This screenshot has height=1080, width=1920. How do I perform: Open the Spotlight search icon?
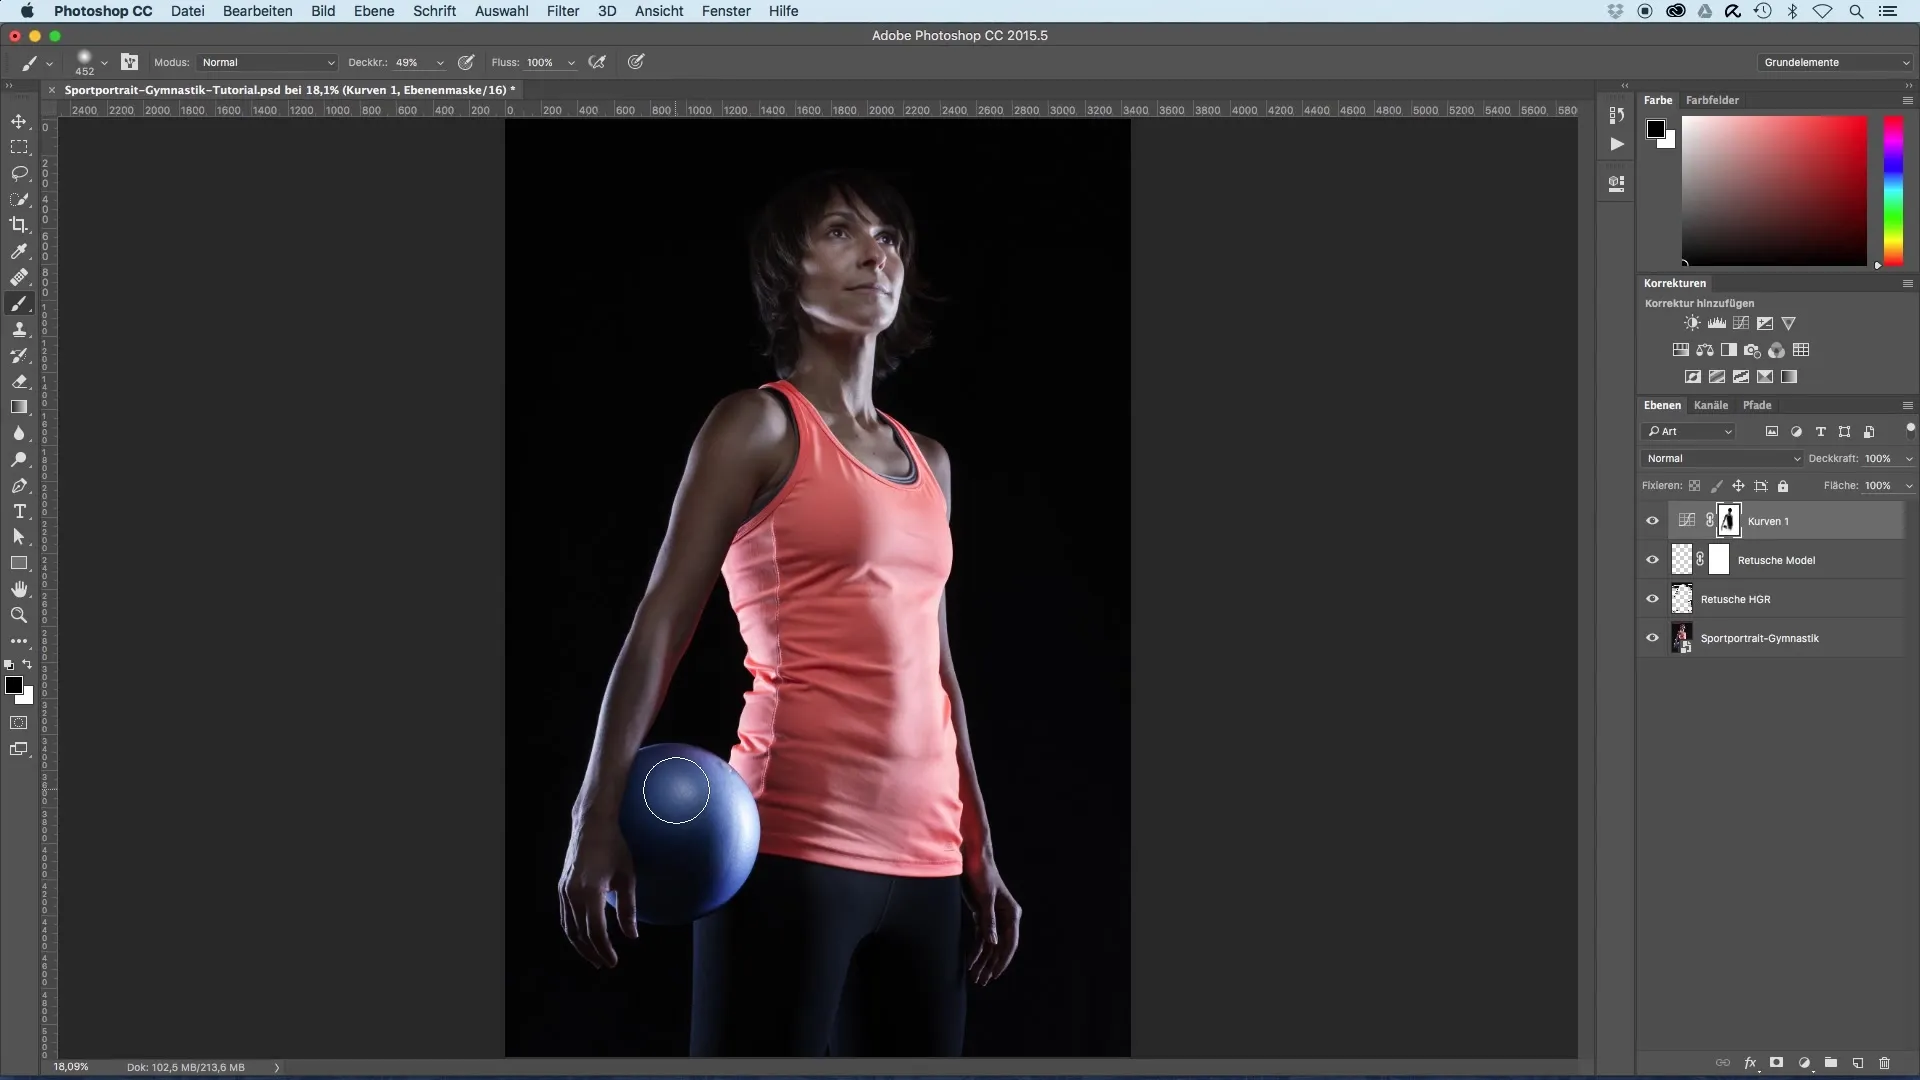[x=1856, y=11]
